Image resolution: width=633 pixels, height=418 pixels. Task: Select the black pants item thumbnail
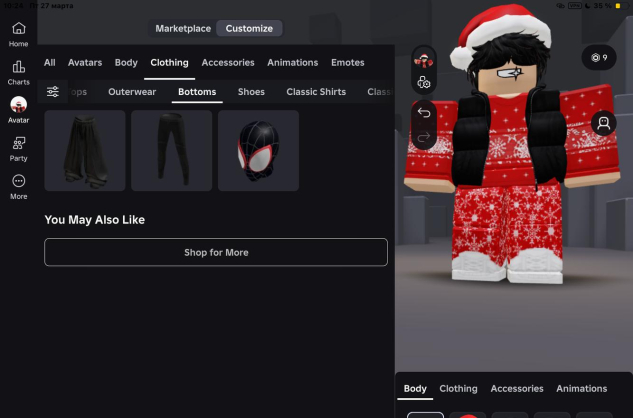pos(171,151)
